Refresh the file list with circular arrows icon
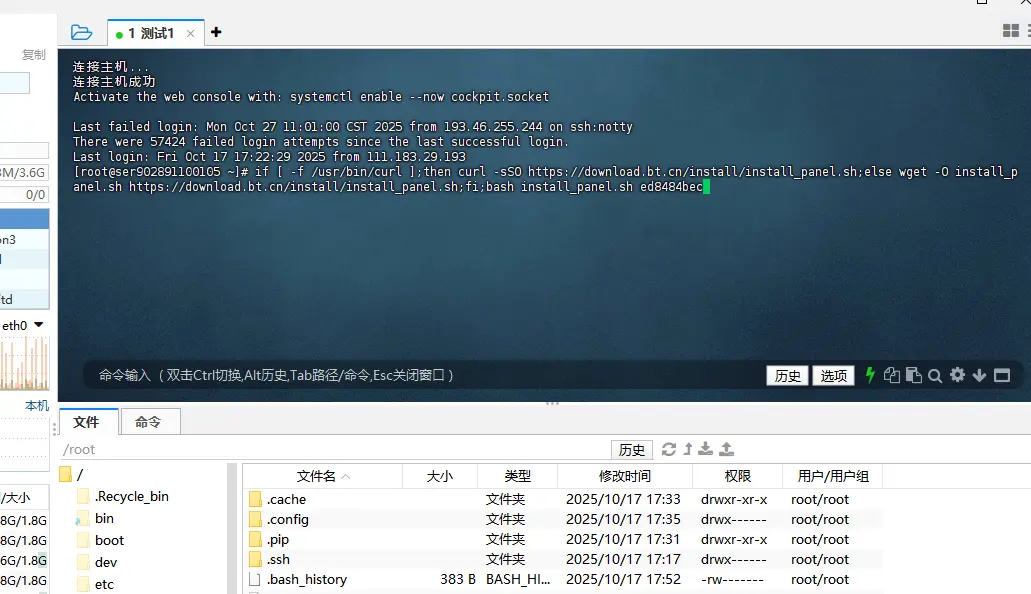 click(x=669, y=450)
